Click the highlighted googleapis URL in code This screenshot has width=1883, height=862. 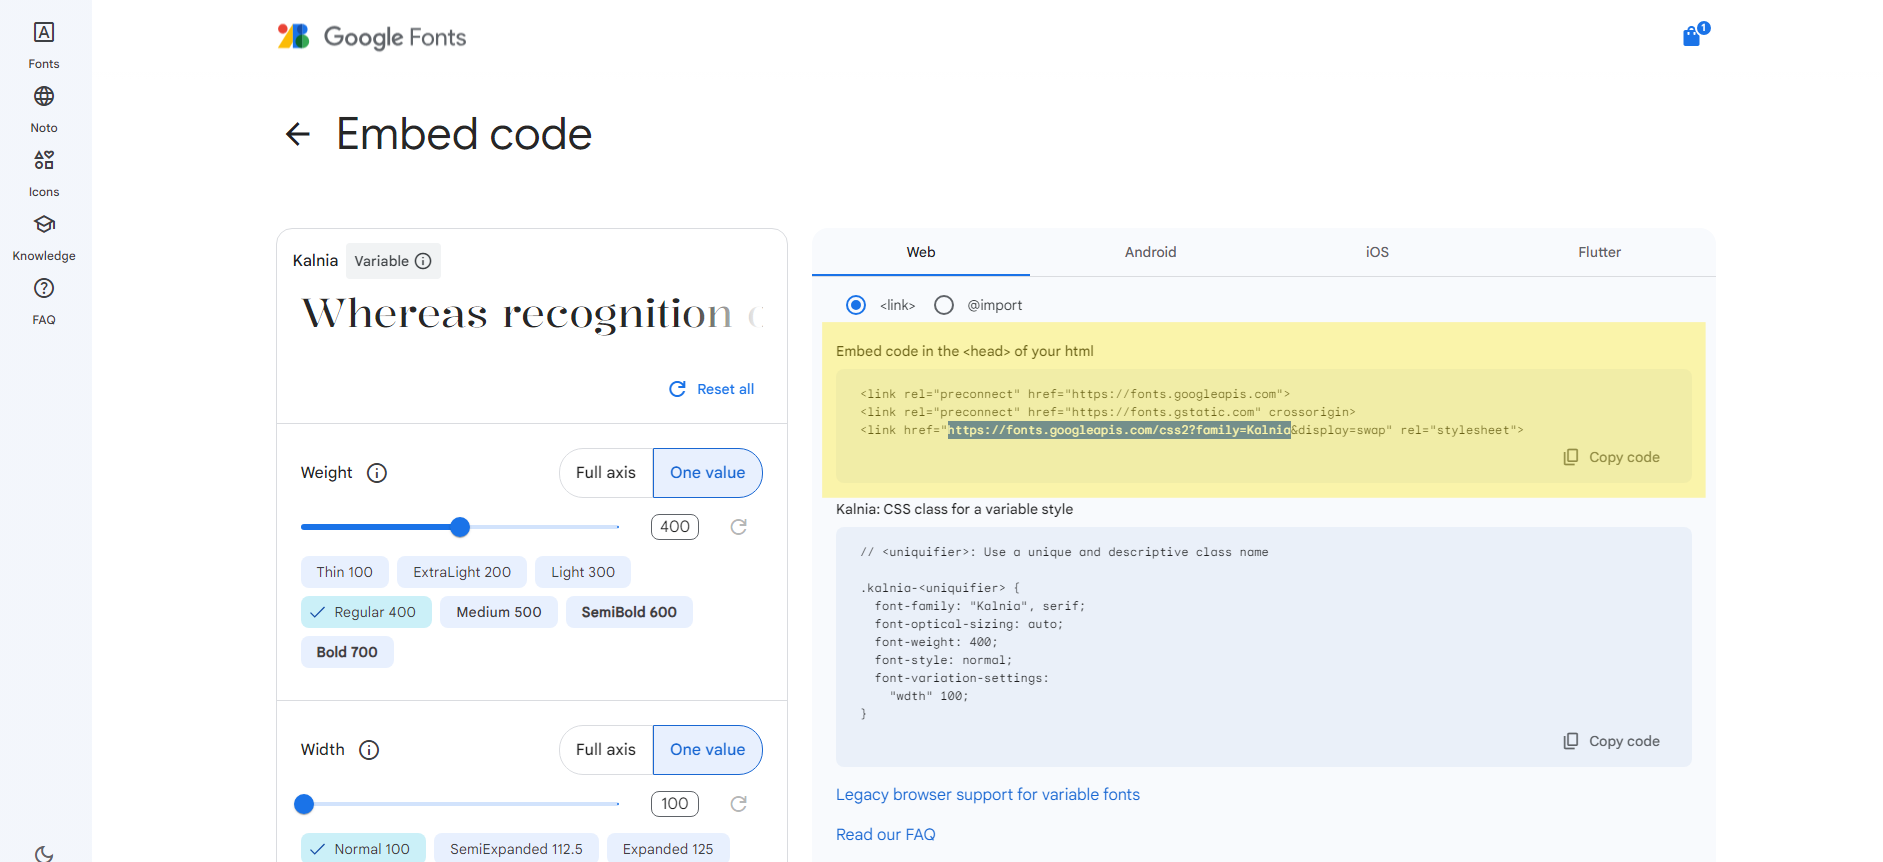(1119, 430)
